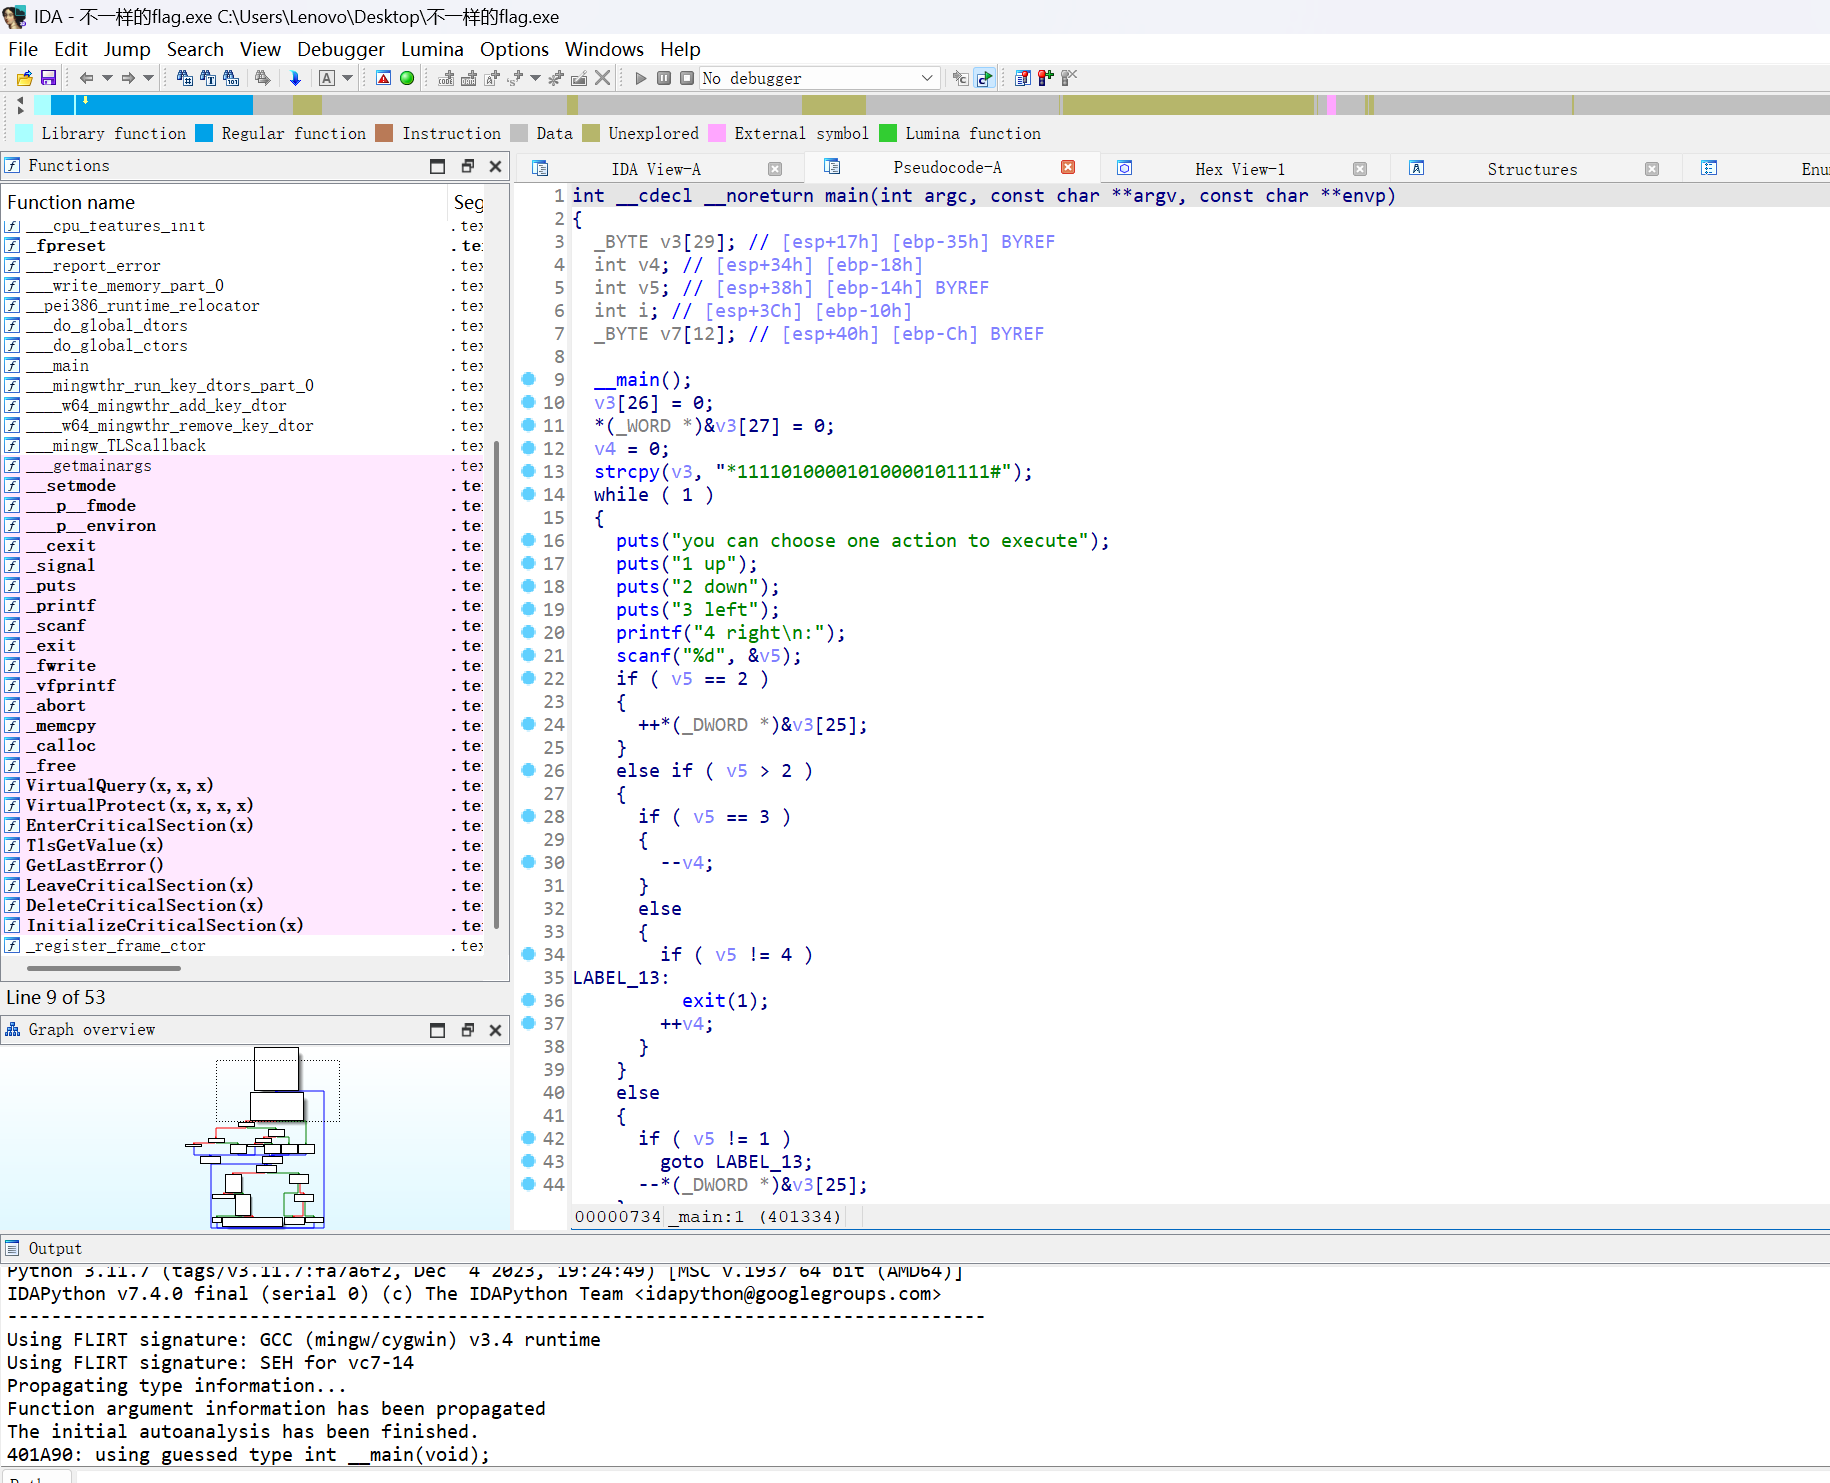Click the blue down arrow toolbar icon
Image resolution: width=1830 pixels, height=1483 pixels.
[295, 78]
